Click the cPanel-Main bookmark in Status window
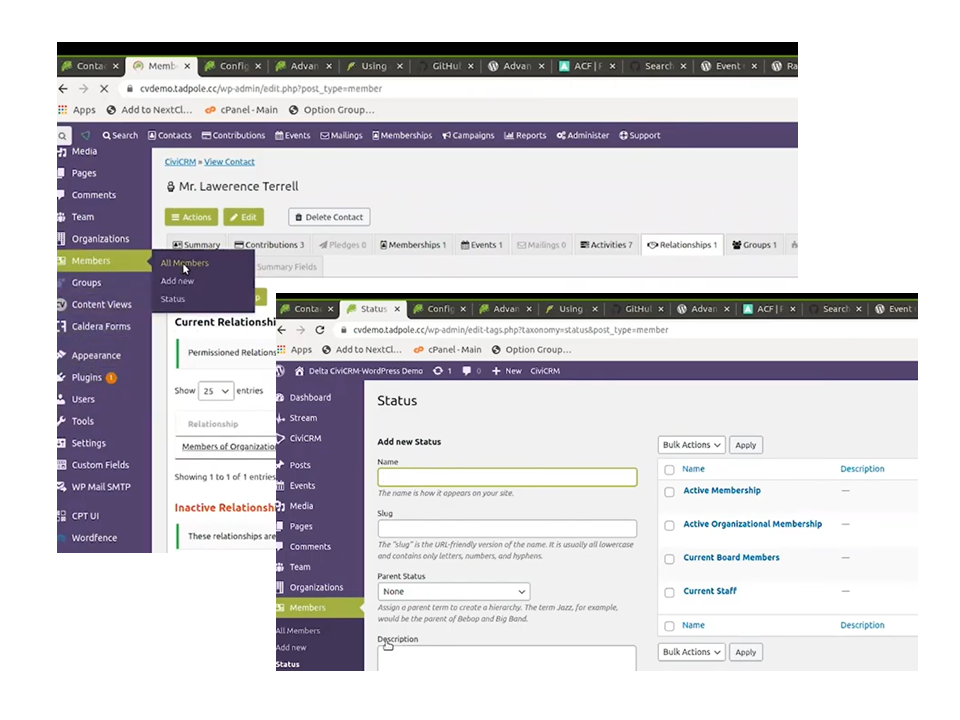Screen dimensions: 960x720 point(448,350)
